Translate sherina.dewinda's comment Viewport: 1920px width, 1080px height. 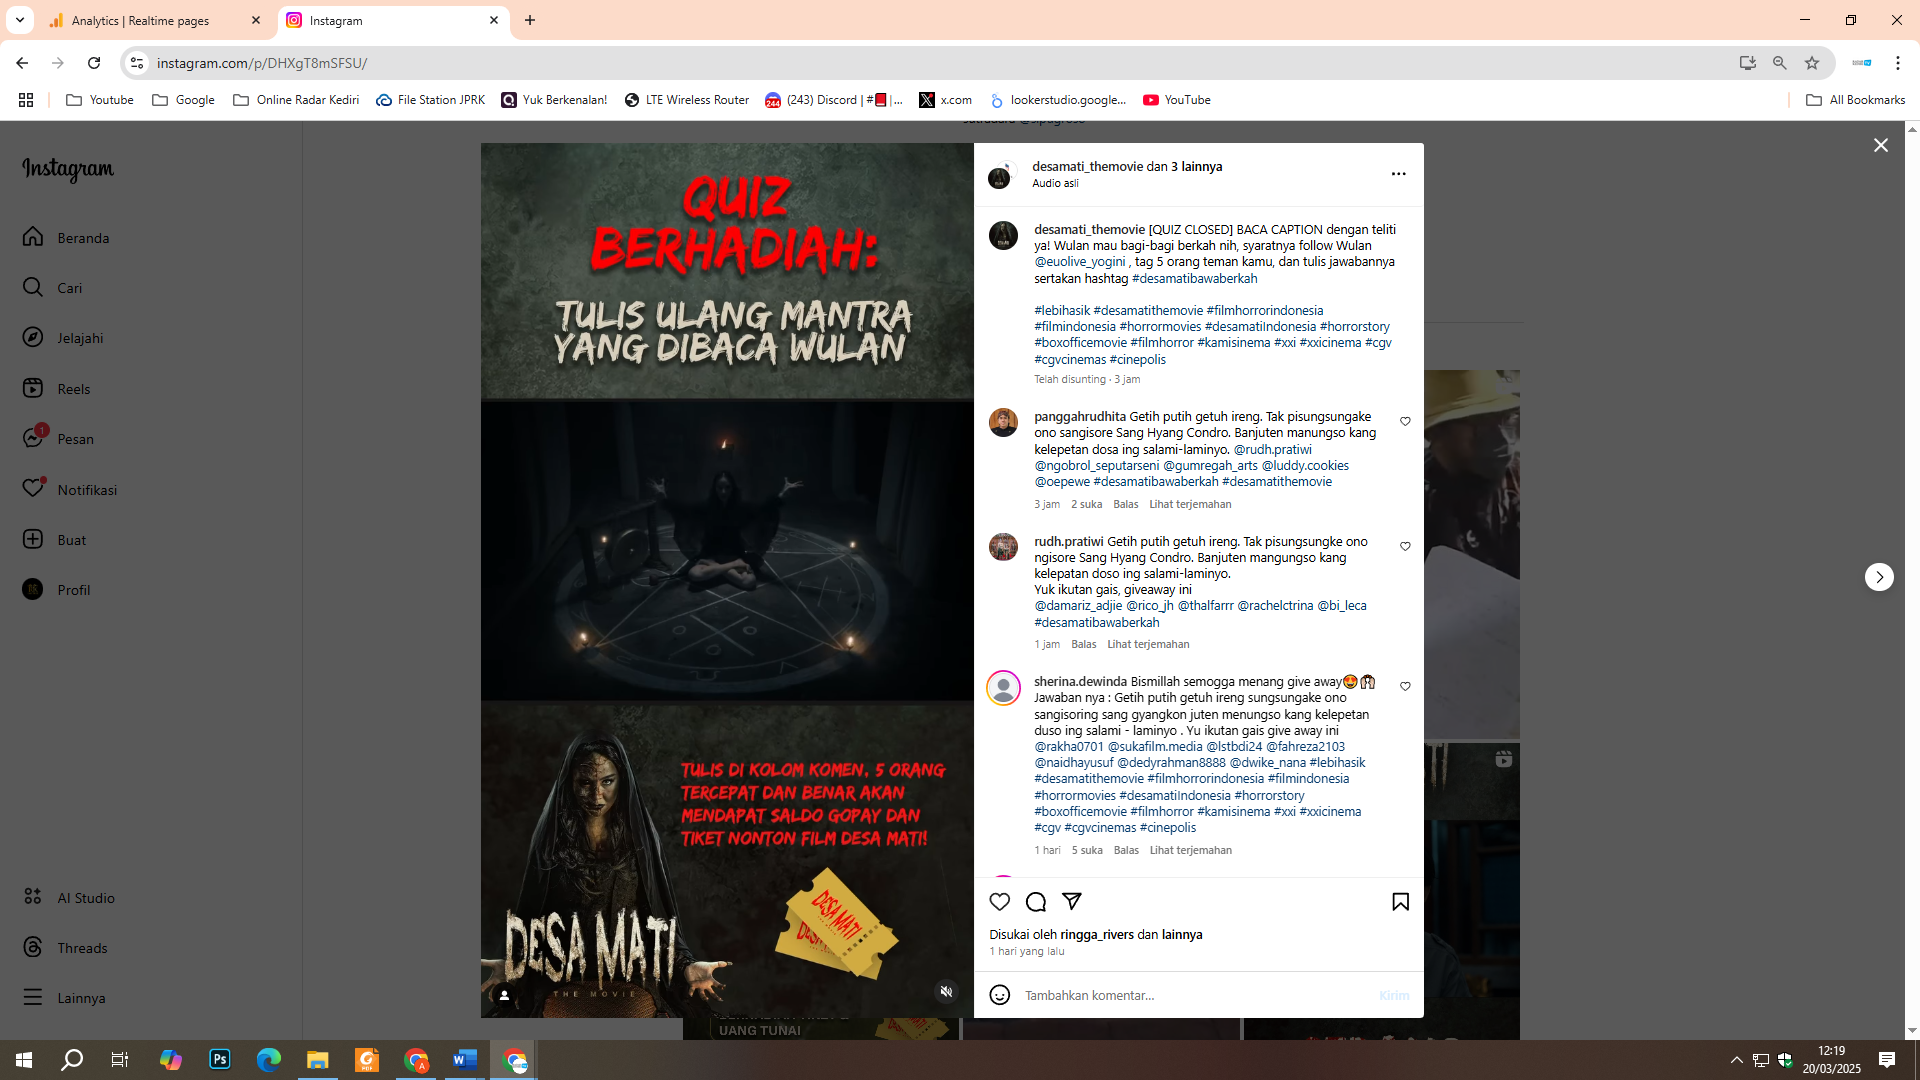[1190, 850]
